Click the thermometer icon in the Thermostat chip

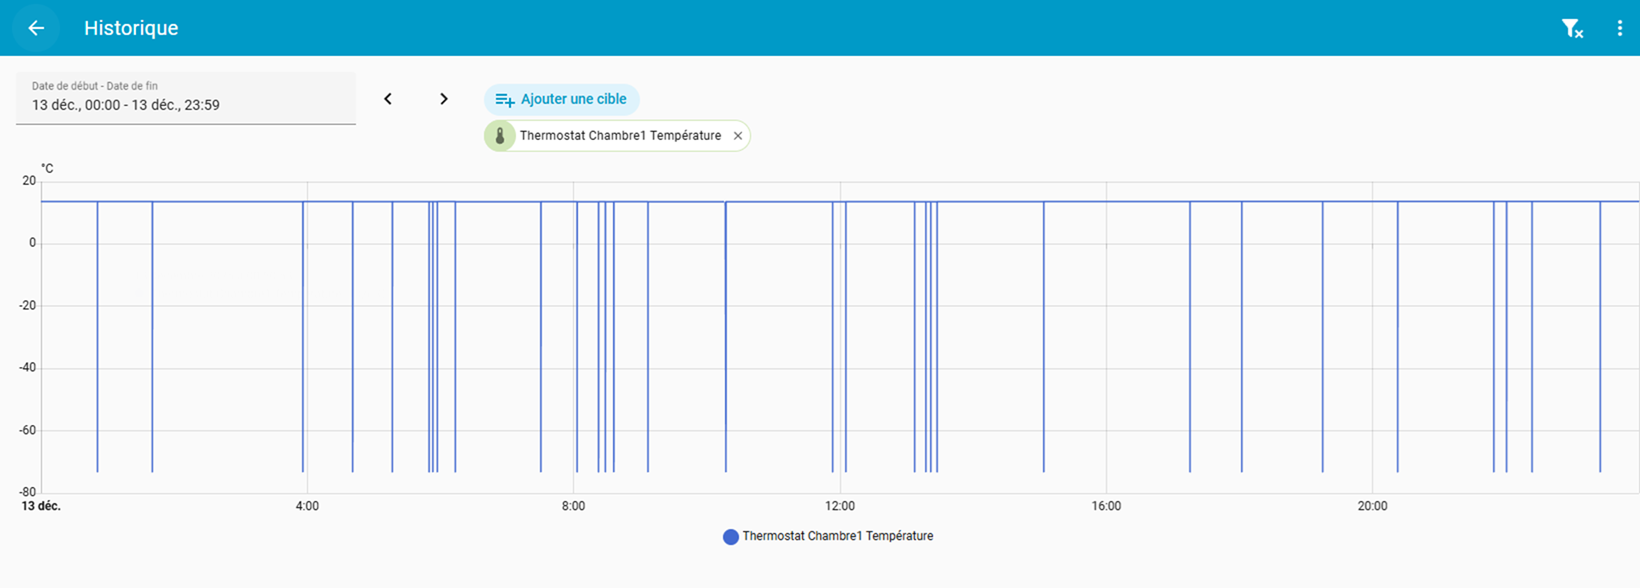tap(500, 136)
